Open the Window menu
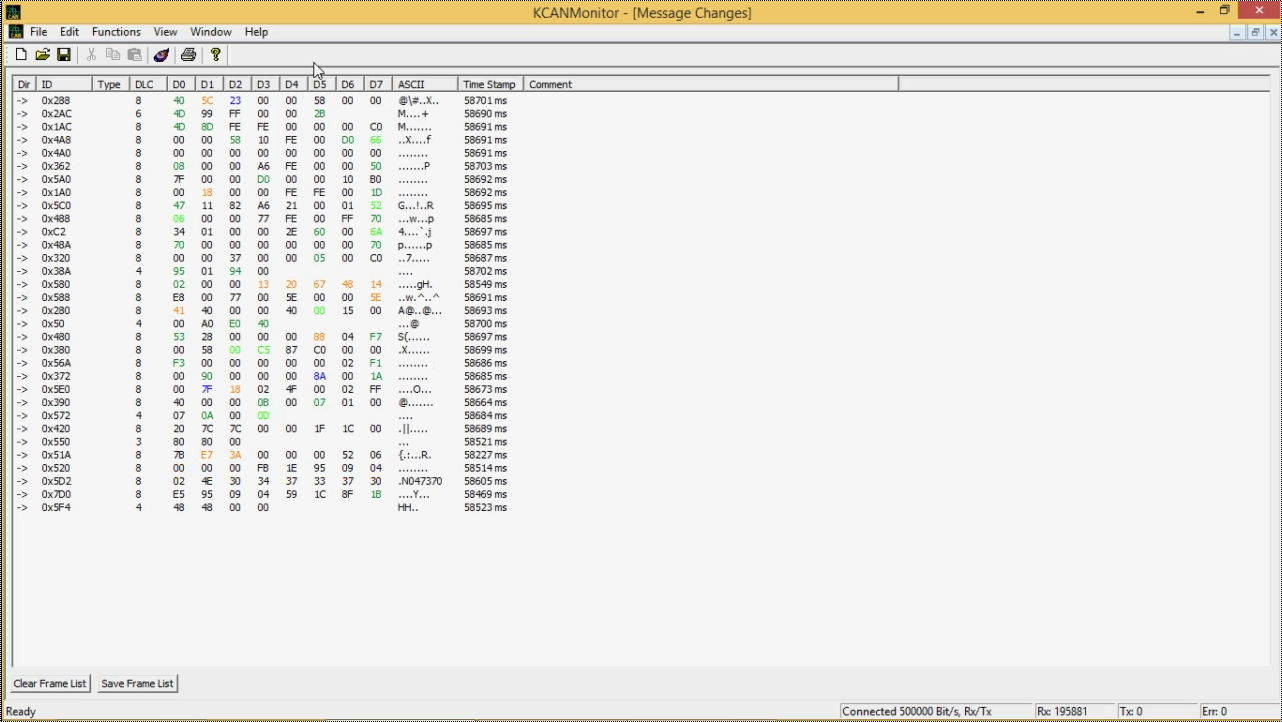1282x722 pixels. [211, 32]
